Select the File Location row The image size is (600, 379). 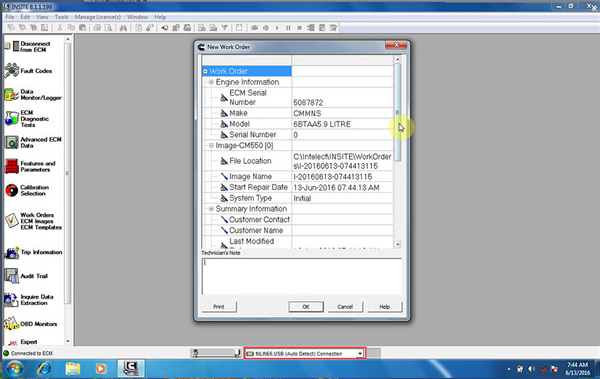(x=298, y=161)
